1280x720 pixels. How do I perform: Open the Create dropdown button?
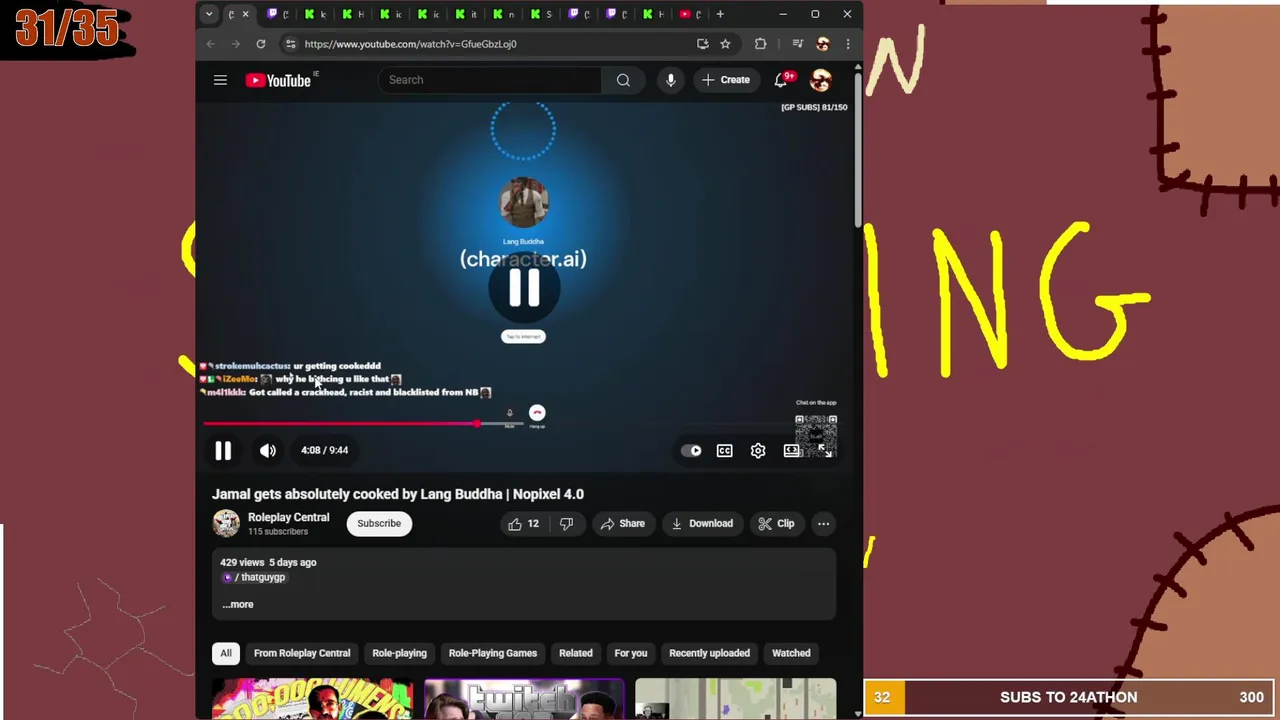point(726,80)
